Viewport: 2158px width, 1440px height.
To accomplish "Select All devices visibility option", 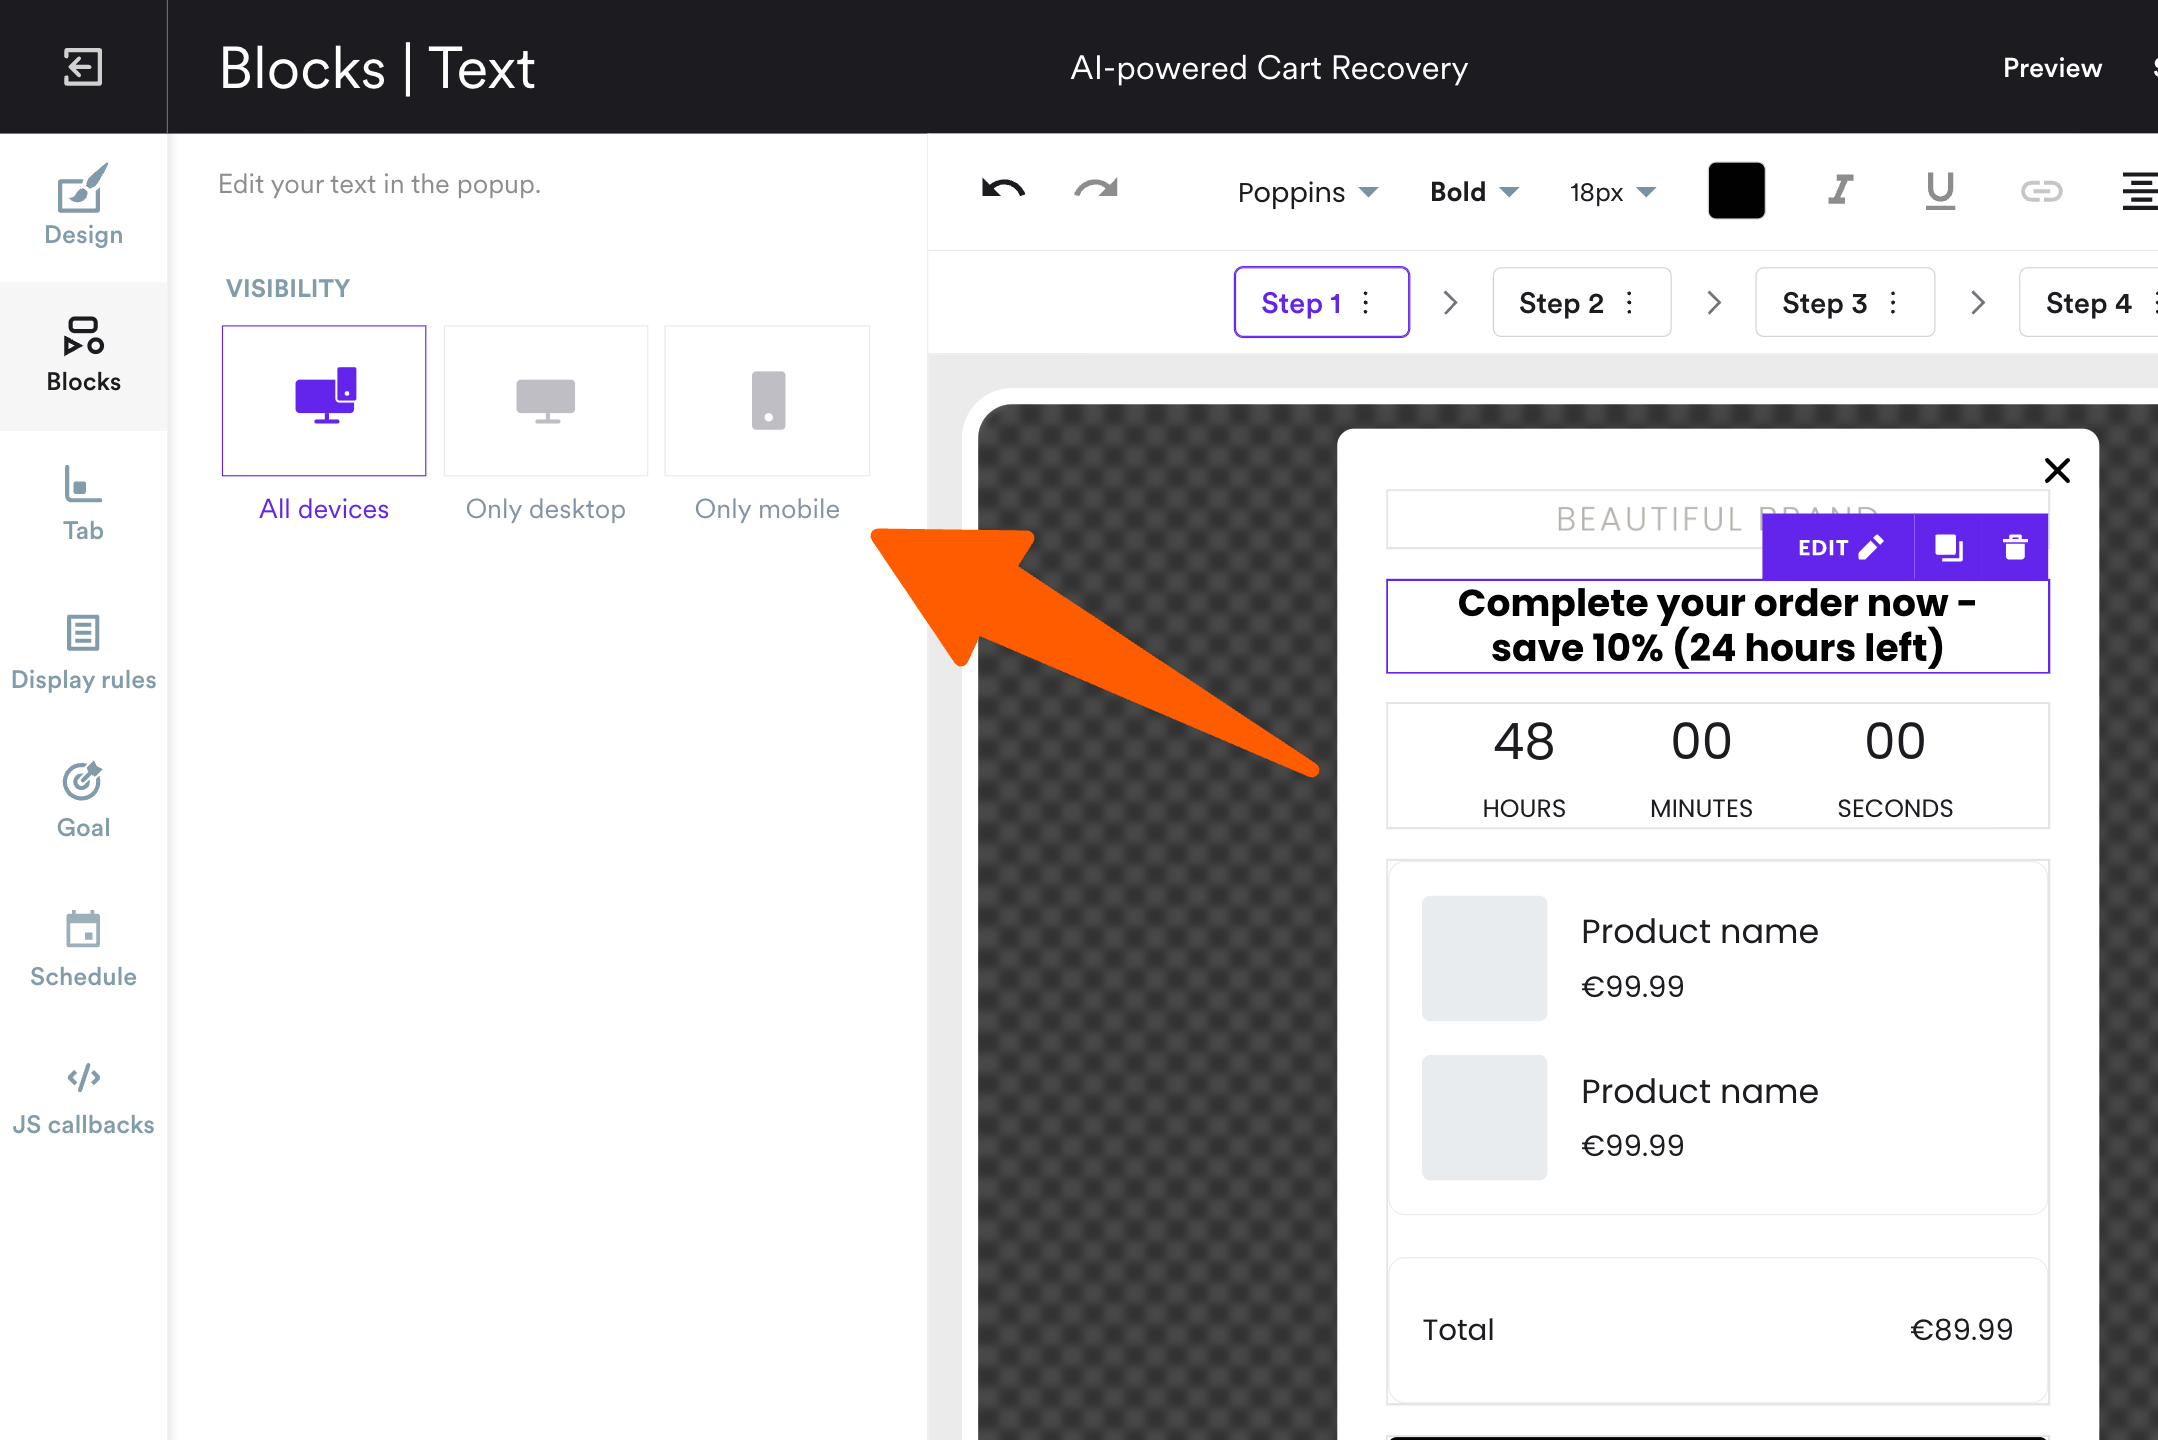I will [324, 401].
